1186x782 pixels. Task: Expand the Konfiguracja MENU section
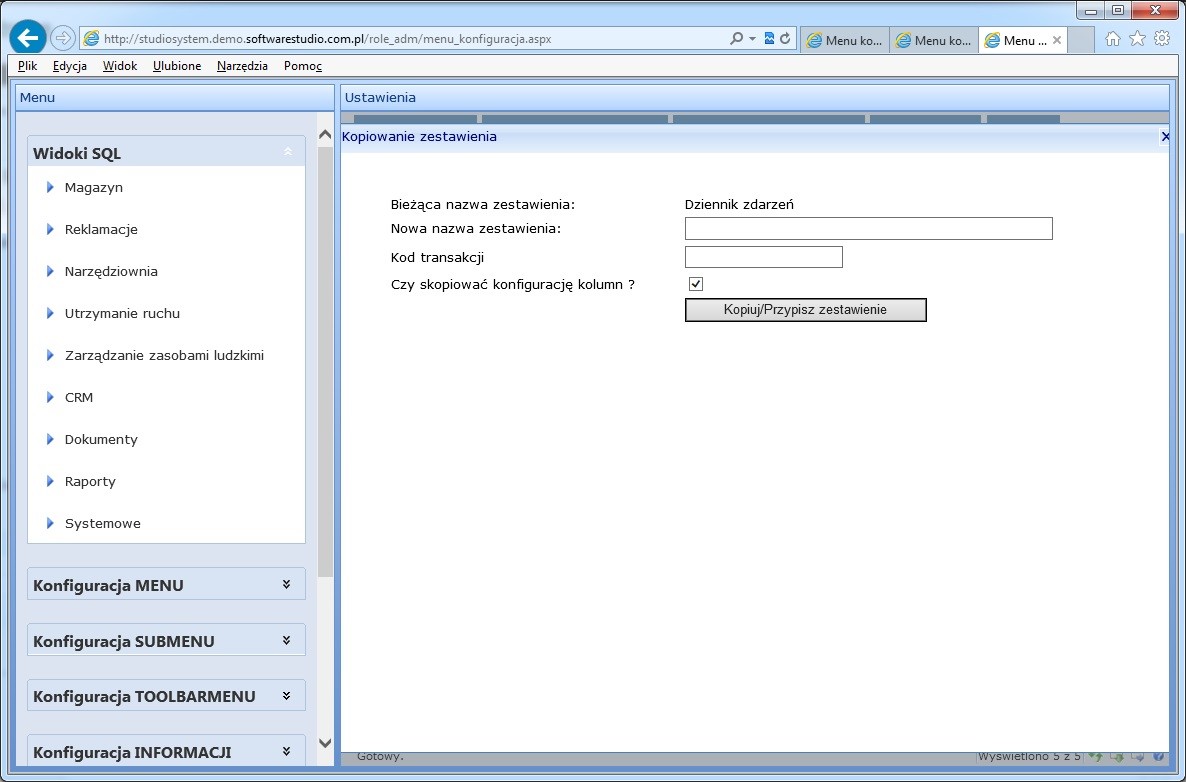pos(287,585)
